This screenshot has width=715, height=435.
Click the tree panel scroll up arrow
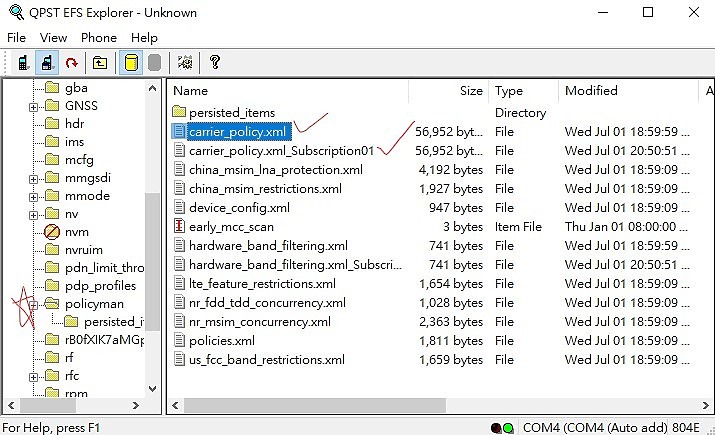pyautogui.click(x=152, y=88)
